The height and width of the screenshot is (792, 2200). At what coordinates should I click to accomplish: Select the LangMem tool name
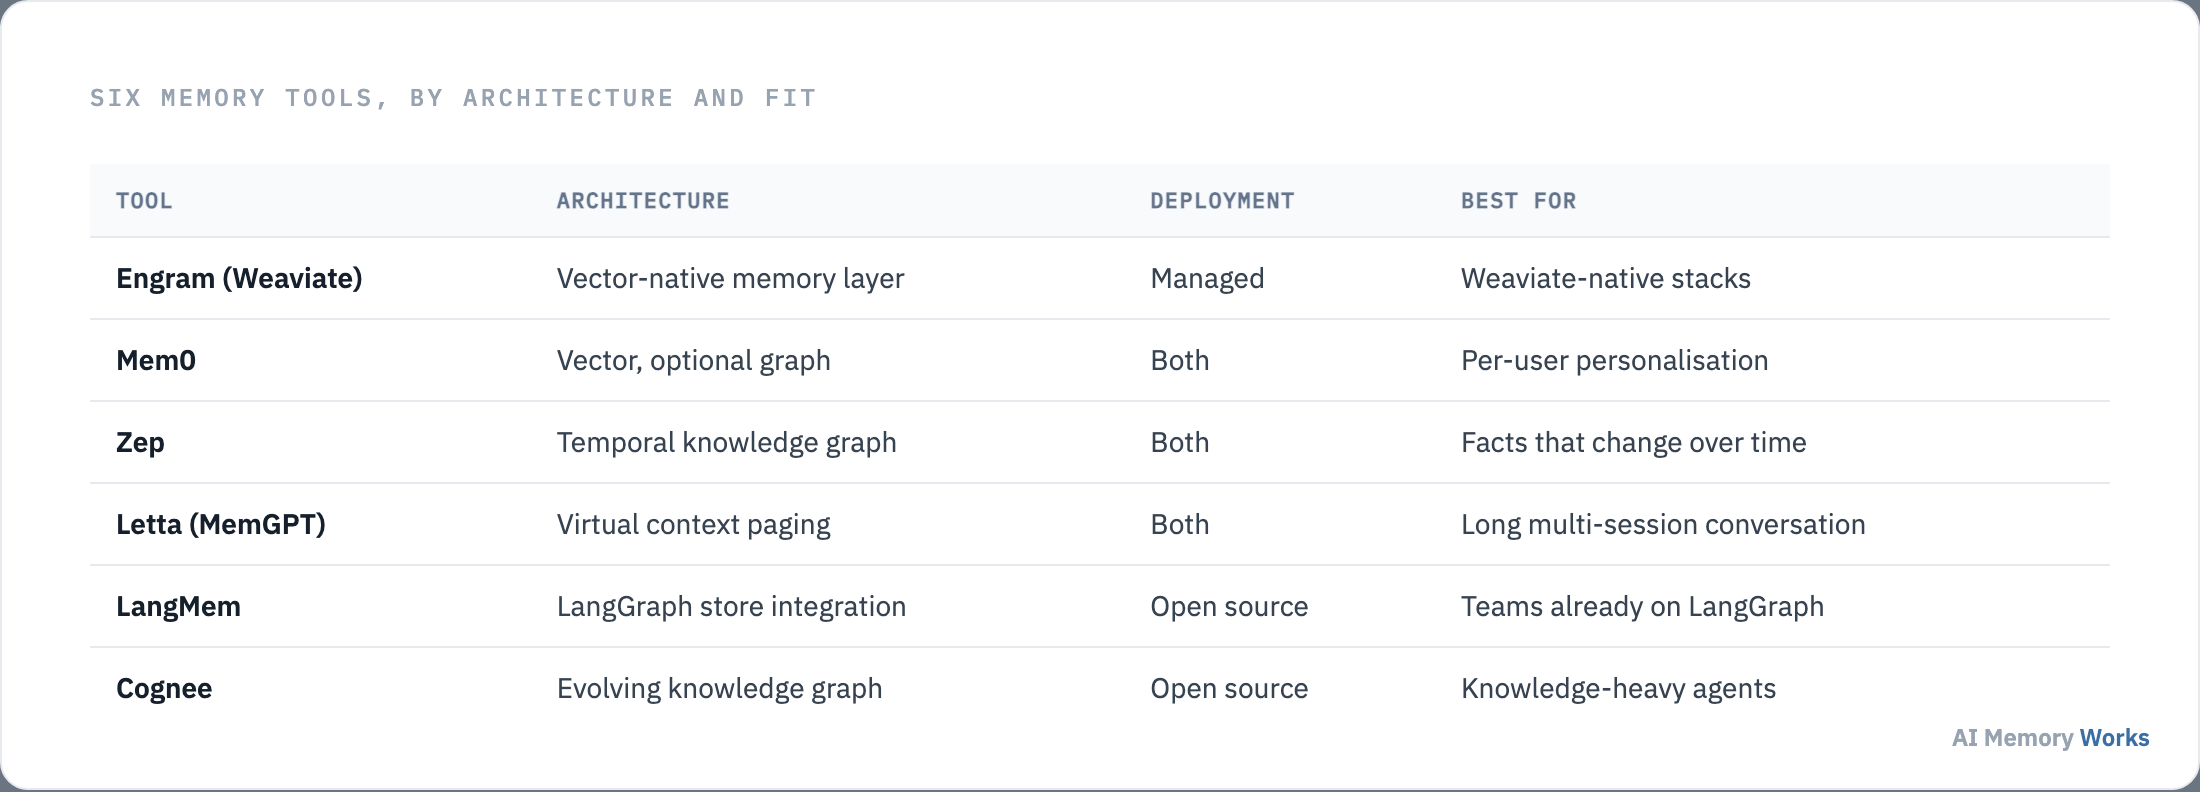click(178, 607)
